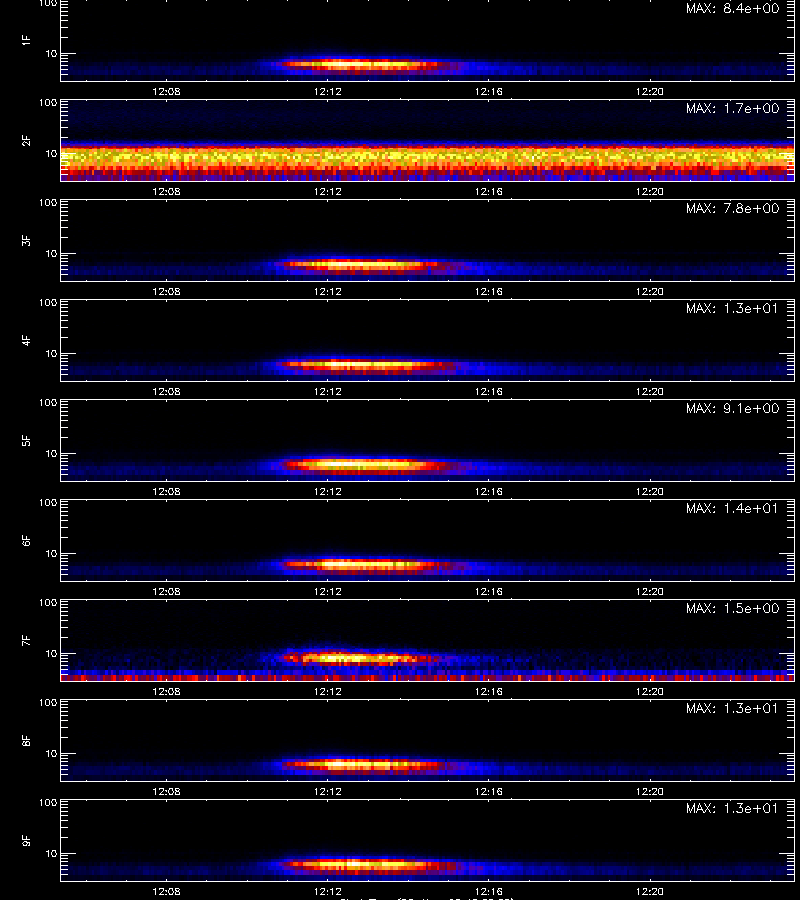Click the '12:08' tick label under the 9F panel
The image size is (800, 900).
pyautogui.click(x=166, y=891)
